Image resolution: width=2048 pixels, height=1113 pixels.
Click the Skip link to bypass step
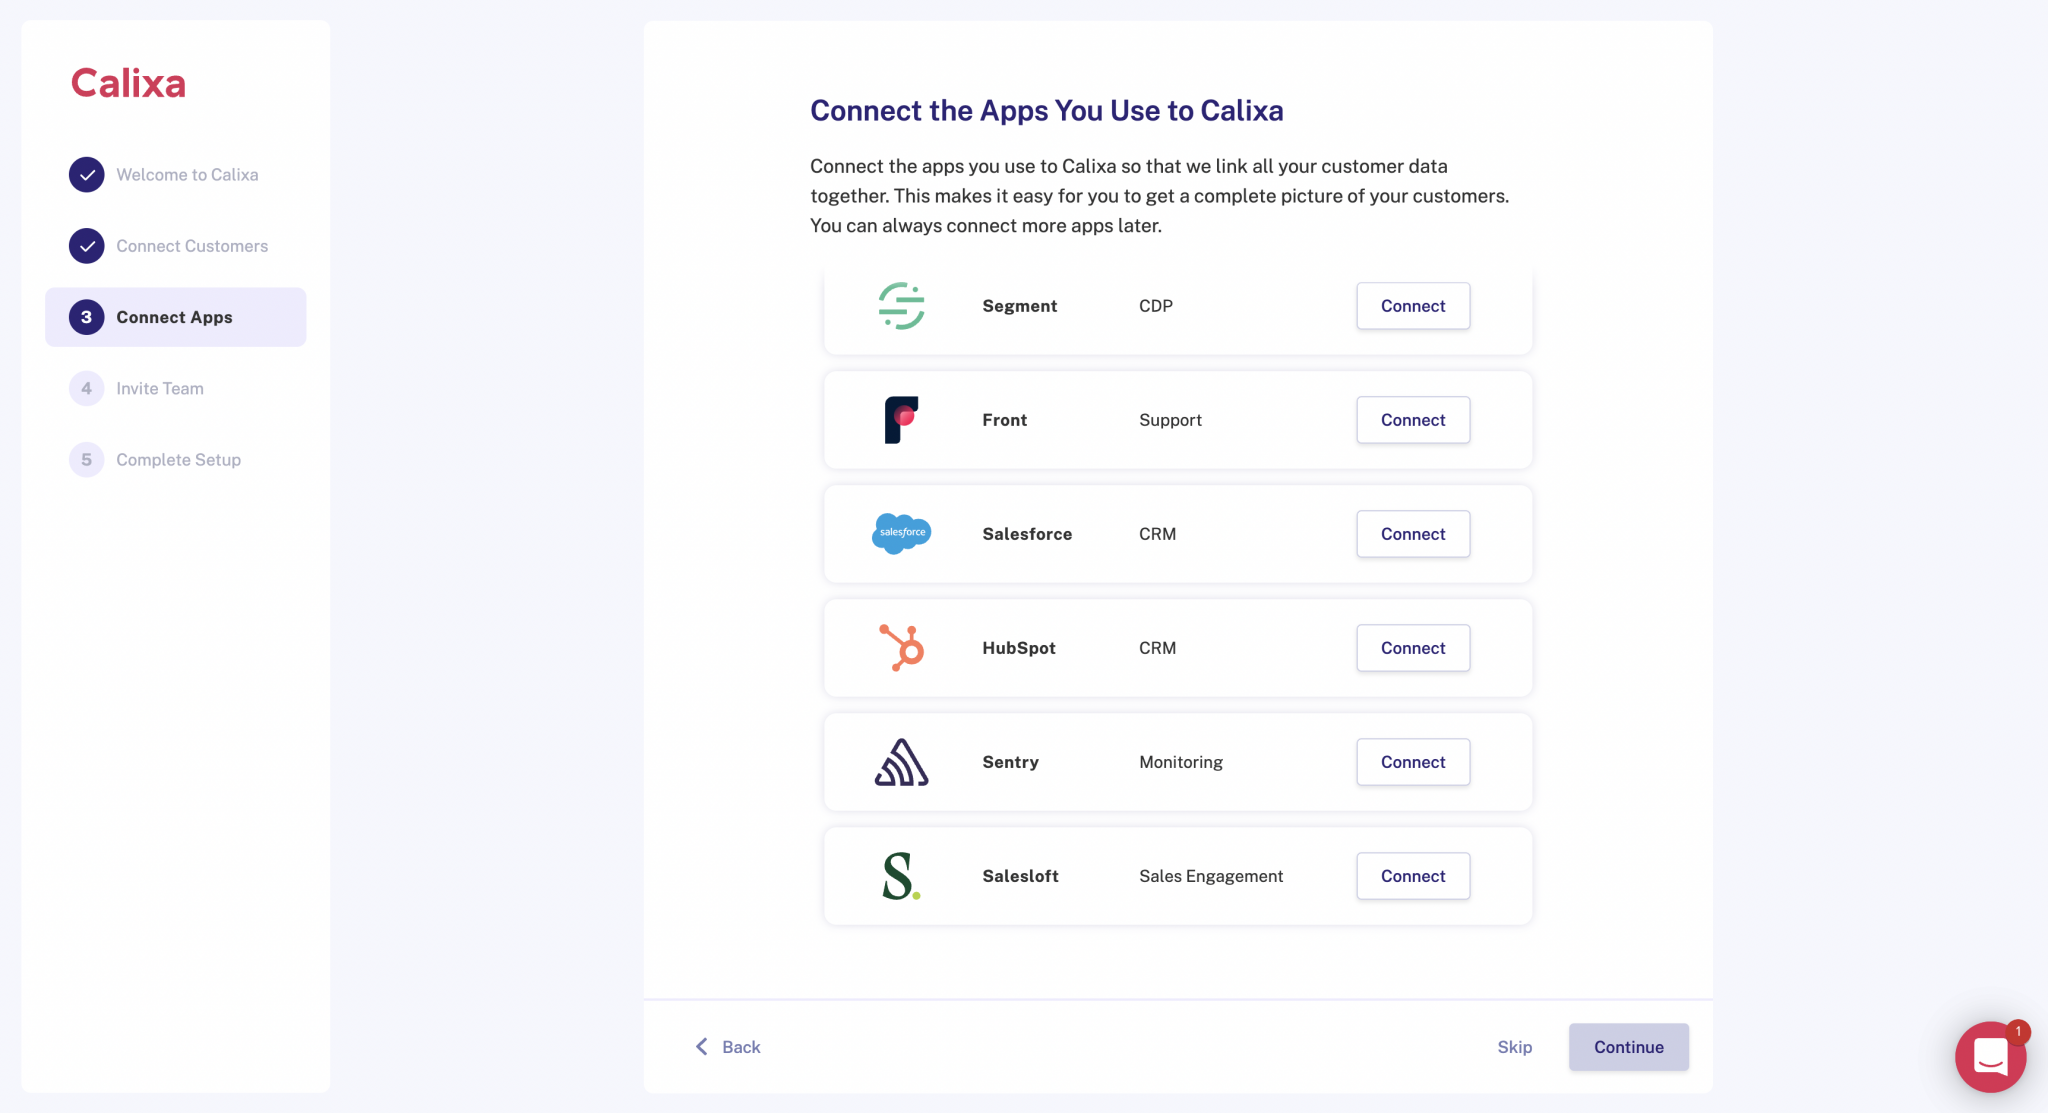(x=1515, y=1046)
